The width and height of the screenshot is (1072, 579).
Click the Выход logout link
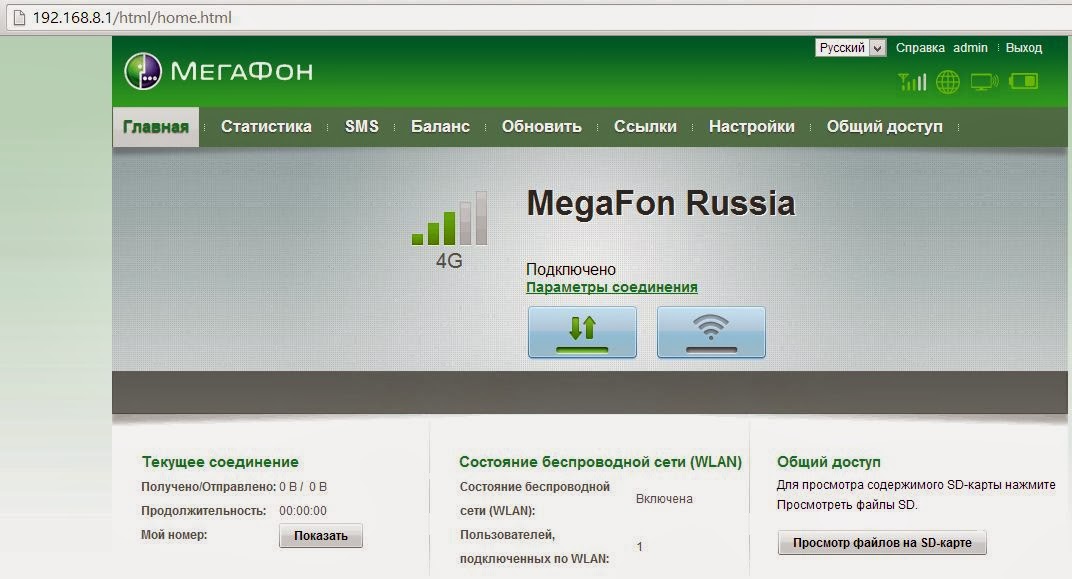[1024, 48]
